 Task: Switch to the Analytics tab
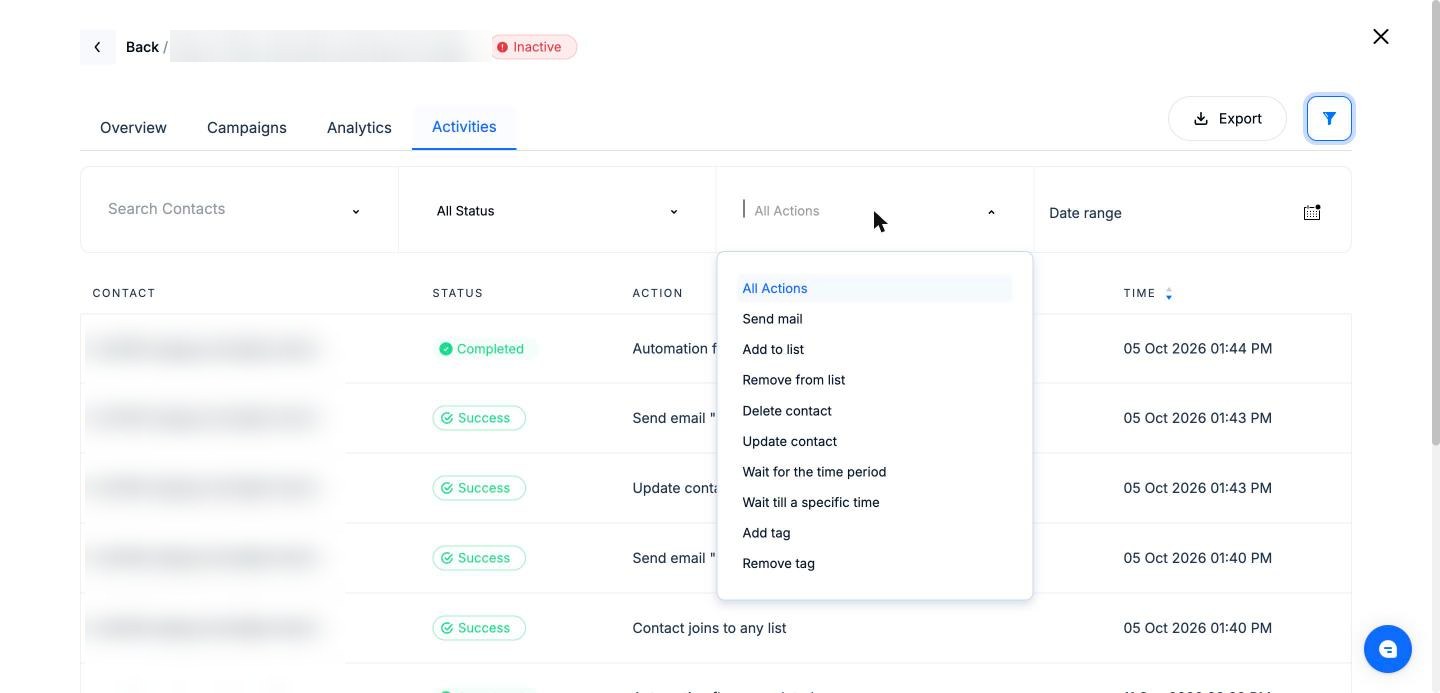359,128
